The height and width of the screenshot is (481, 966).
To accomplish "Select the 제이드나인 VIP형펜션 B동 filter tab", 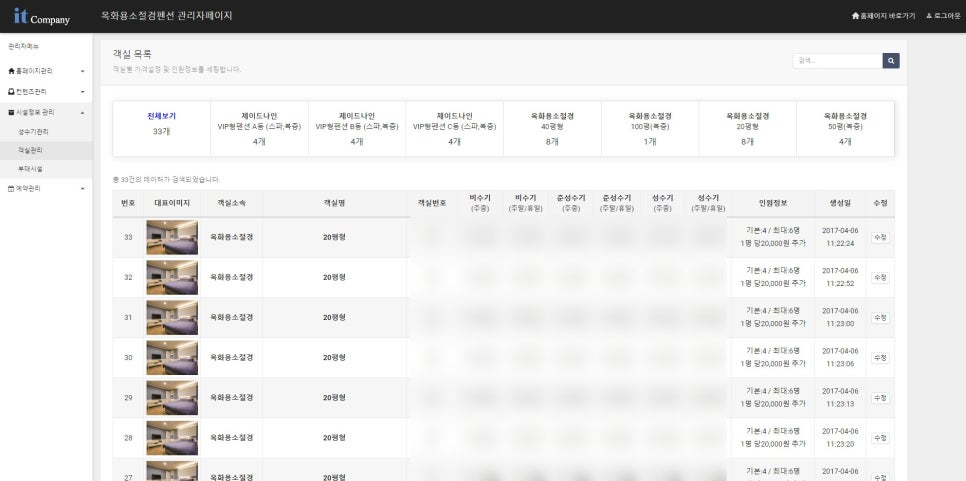I will pos(357,129).
